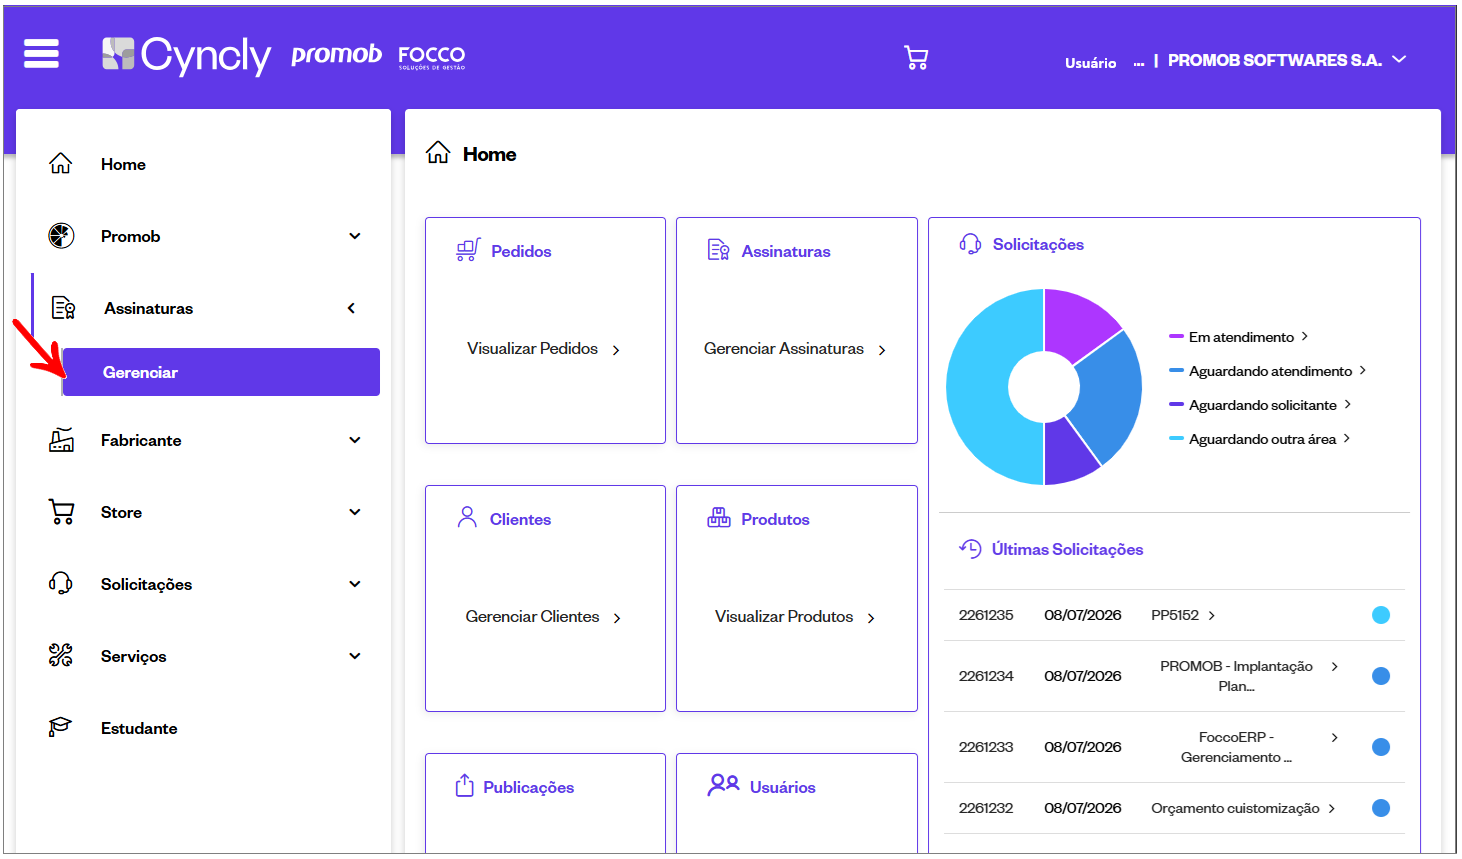Filter by Aguardando atendimento legend entry
The height and width of the screenshot is (859, 1462).
(1270, 371)
